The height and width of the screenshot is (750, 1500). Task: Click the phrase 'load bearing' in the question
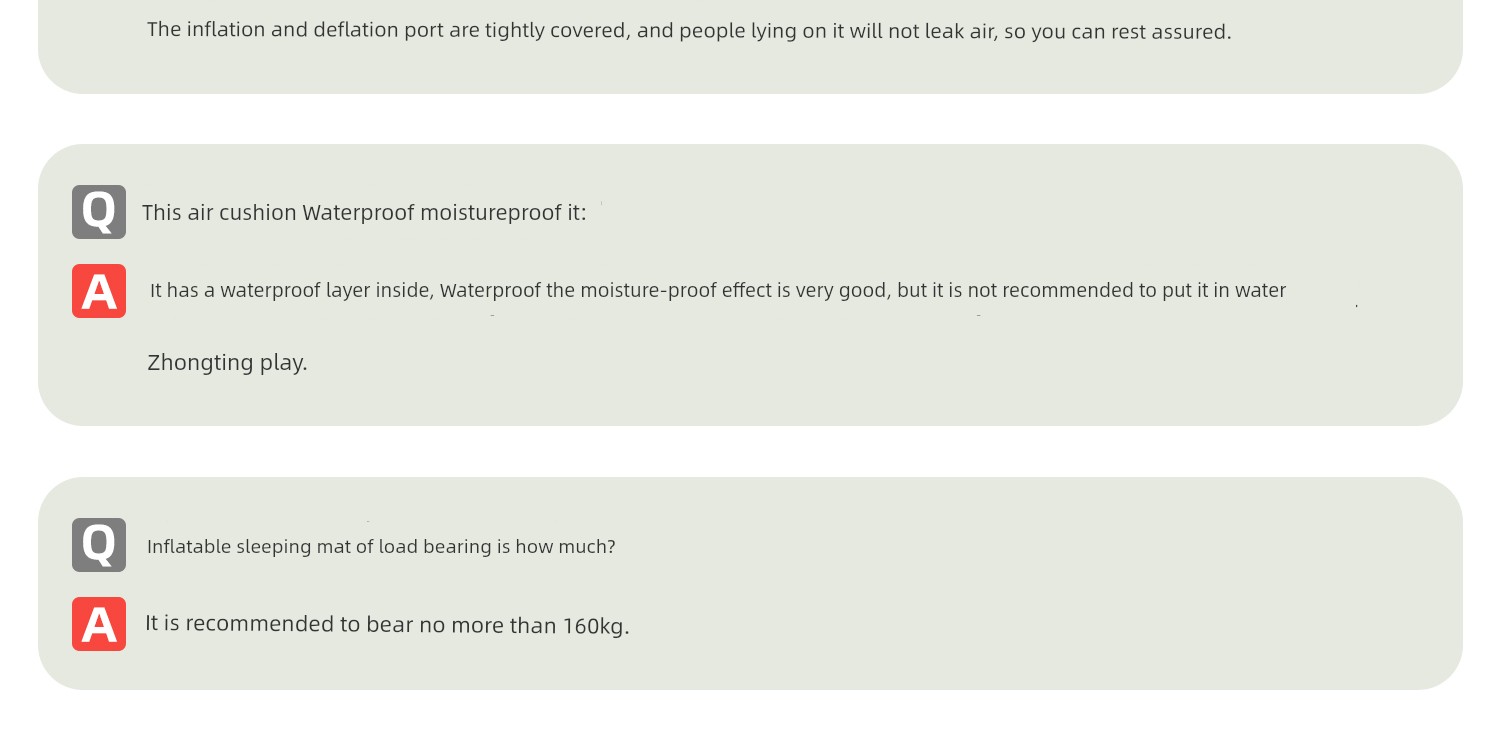click(x=436, y=547)
